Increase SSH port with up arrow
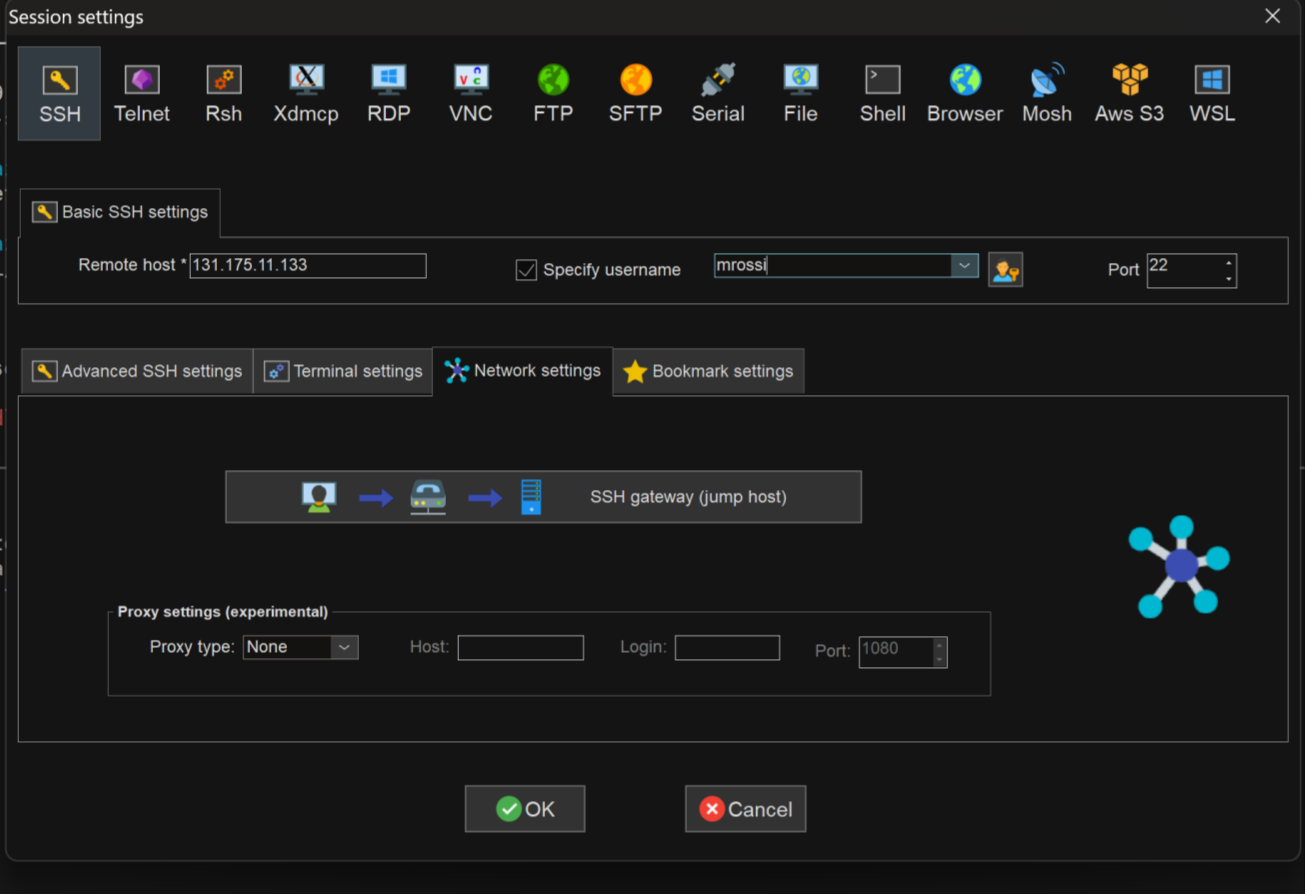 1229,263
